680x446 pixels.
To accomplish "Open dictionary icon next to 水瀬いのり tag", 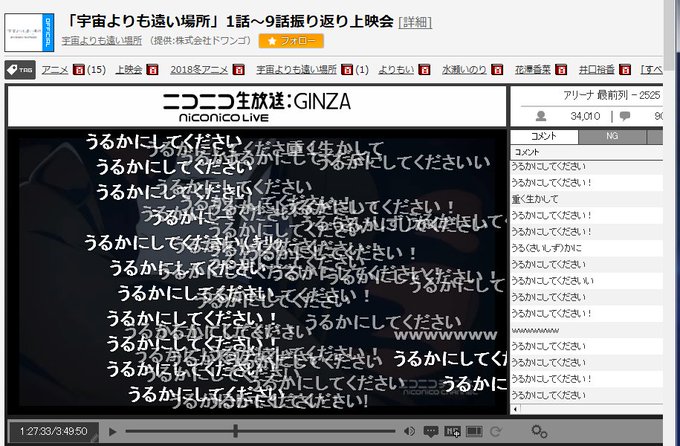I will (x=497, y=69).
